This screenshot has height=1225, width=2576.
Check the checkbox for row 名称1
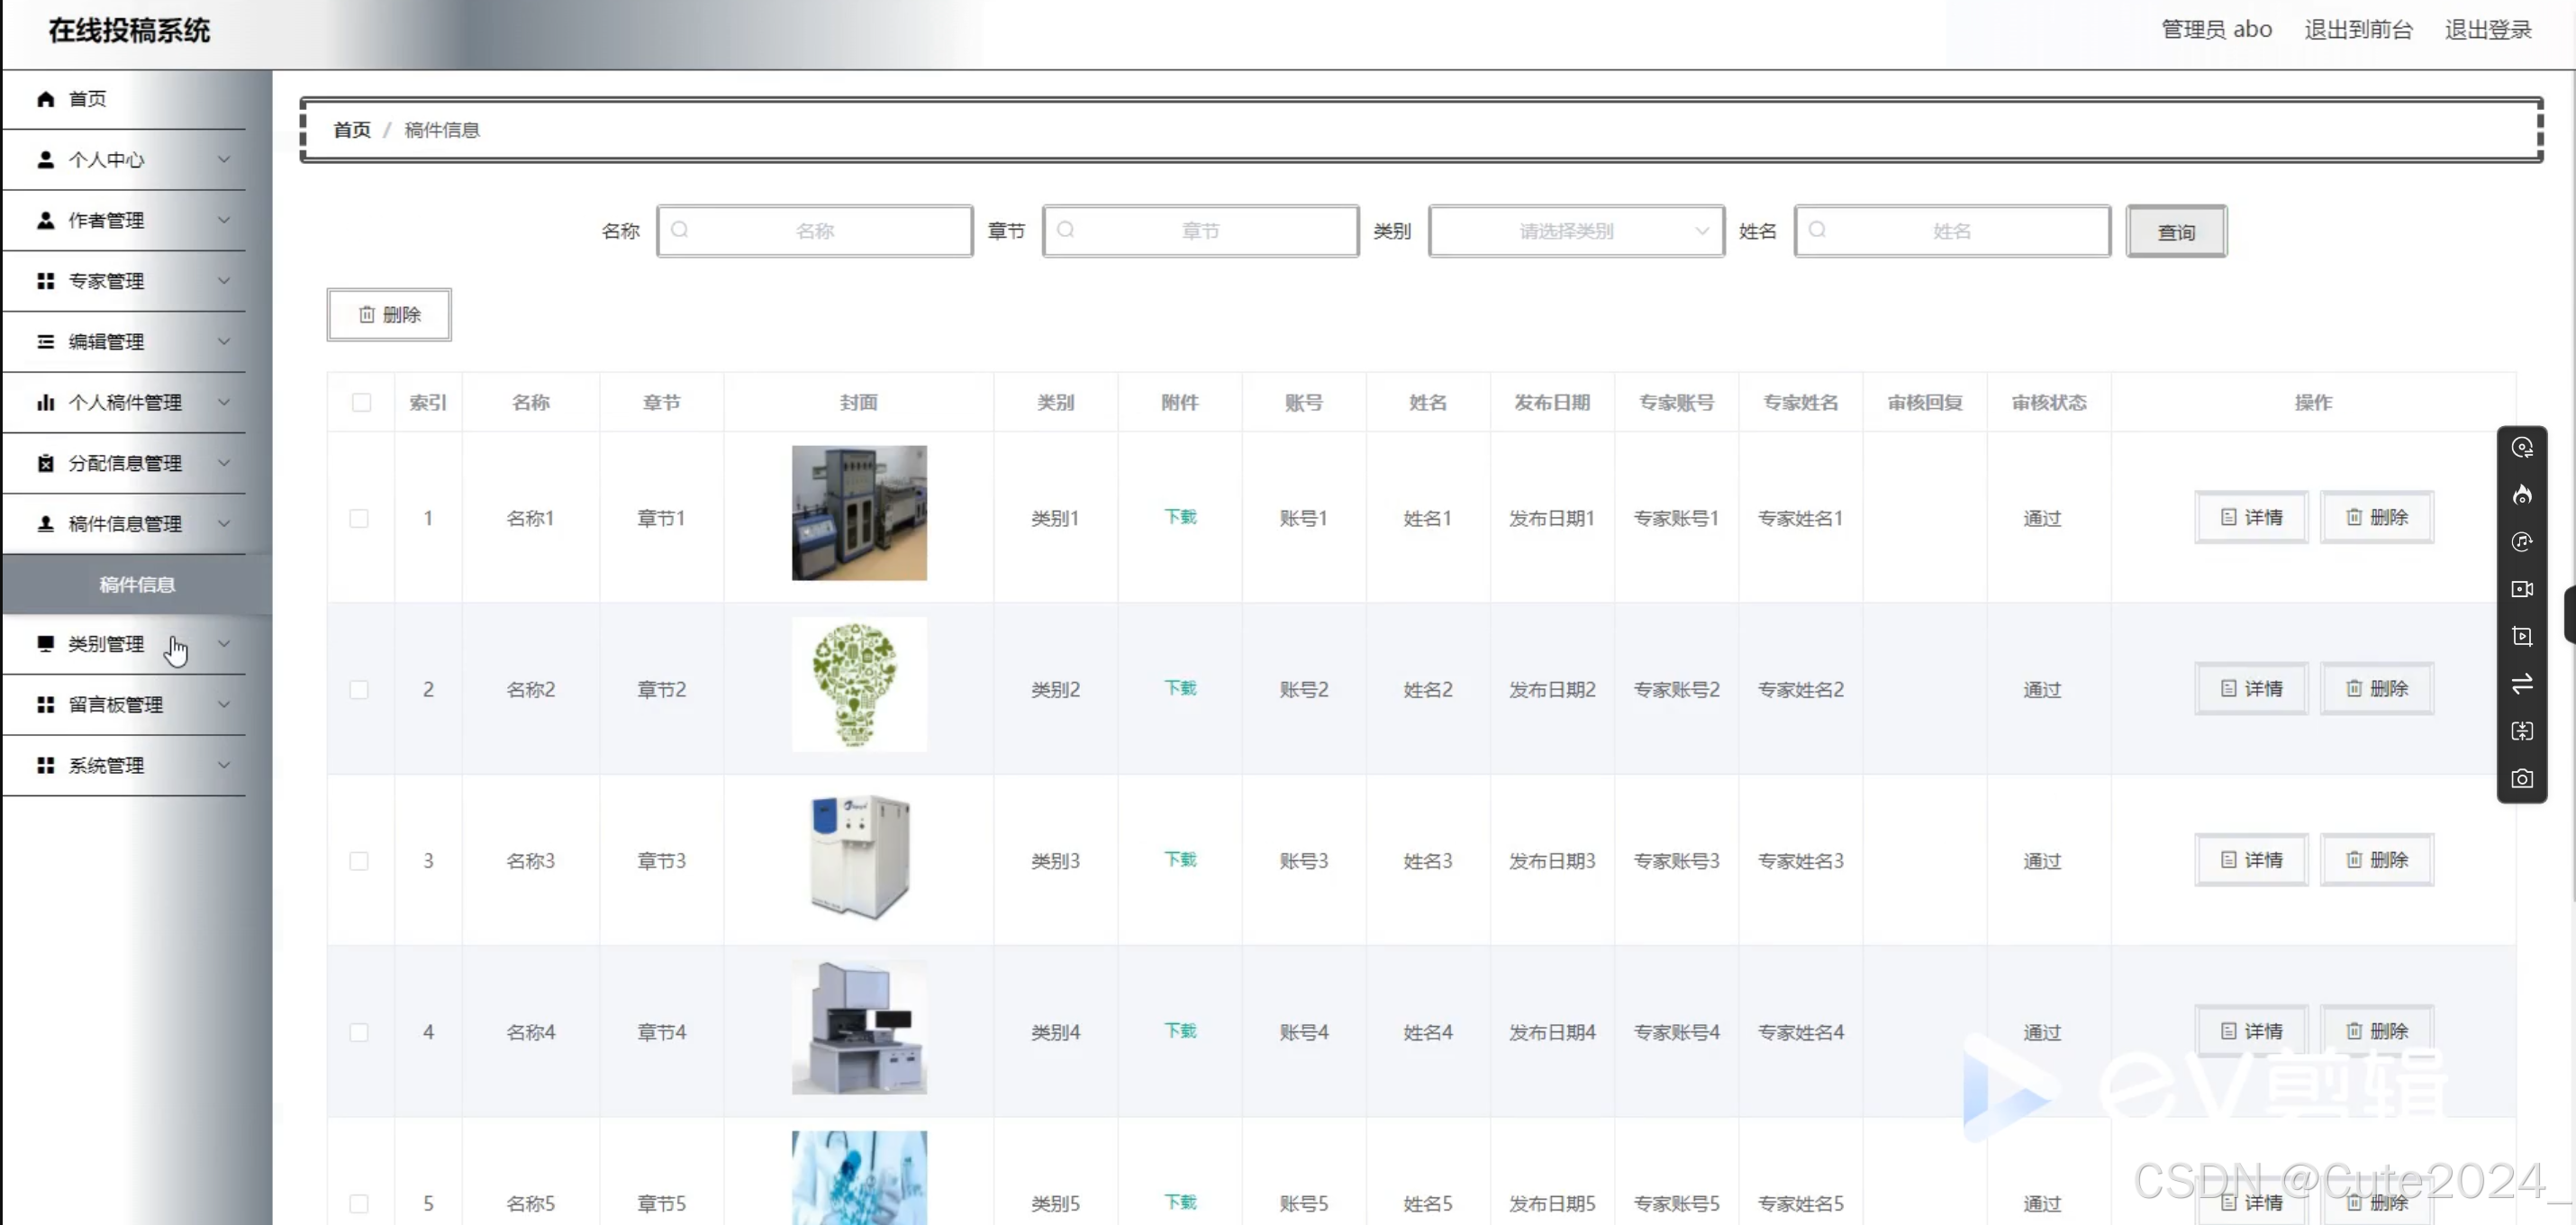coord(359,518)
